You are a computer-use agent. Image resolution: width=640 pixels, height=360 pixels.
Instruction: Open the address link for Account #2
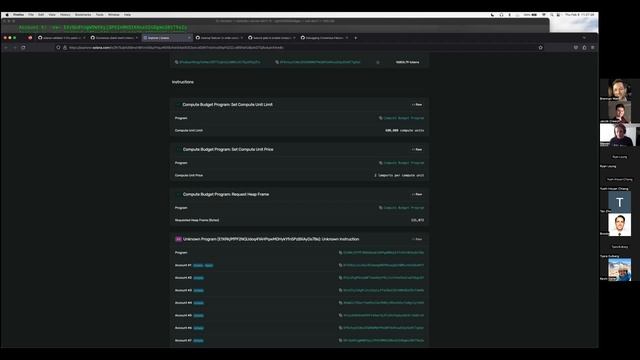(383, 278)
